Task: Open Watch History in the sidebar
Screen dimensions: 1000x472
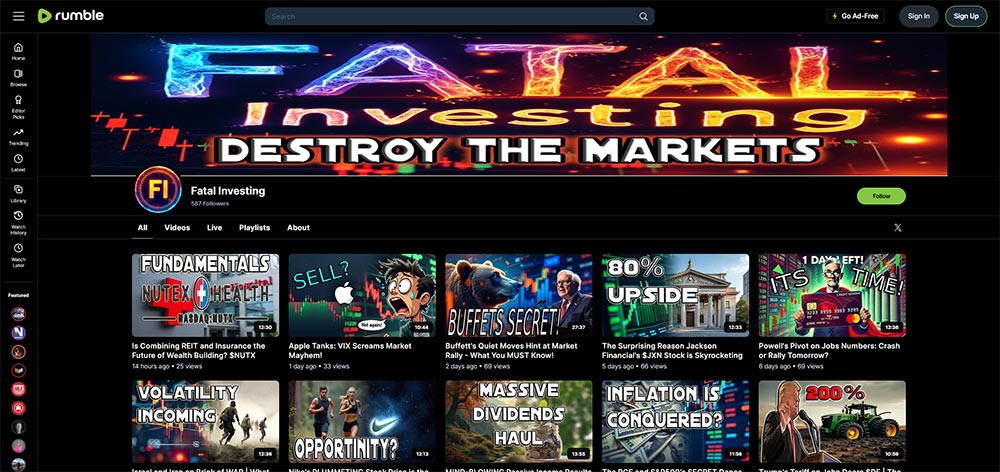Action: pos(18,223)
